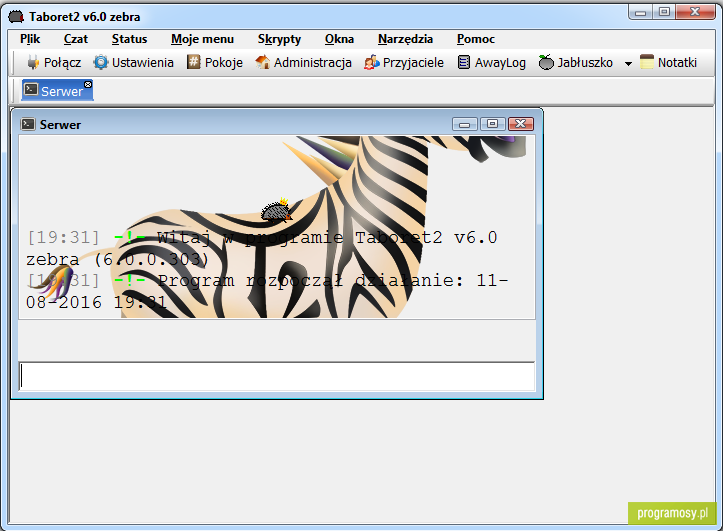Click the Jabłuszko apple icon
The height and width of the screenshot is (531, 723).
click(x=546, y=62)
